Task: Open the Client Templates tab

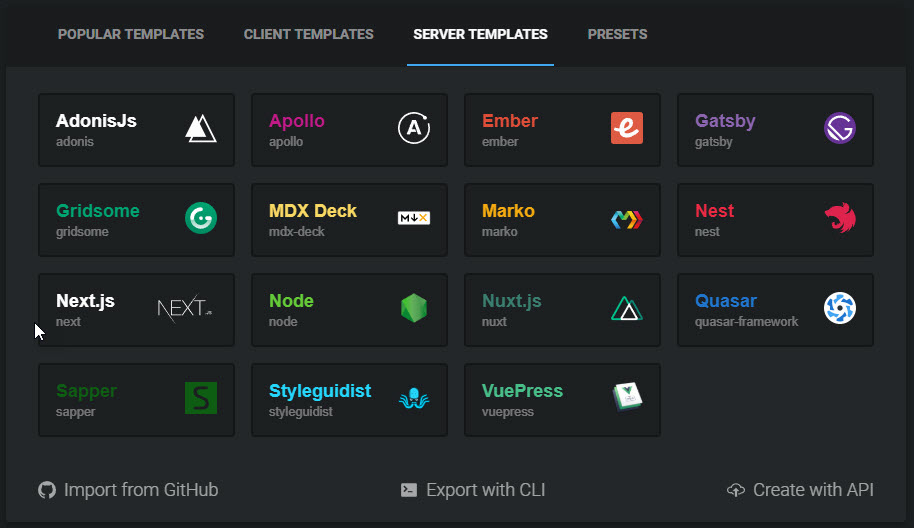Action: 308,34
